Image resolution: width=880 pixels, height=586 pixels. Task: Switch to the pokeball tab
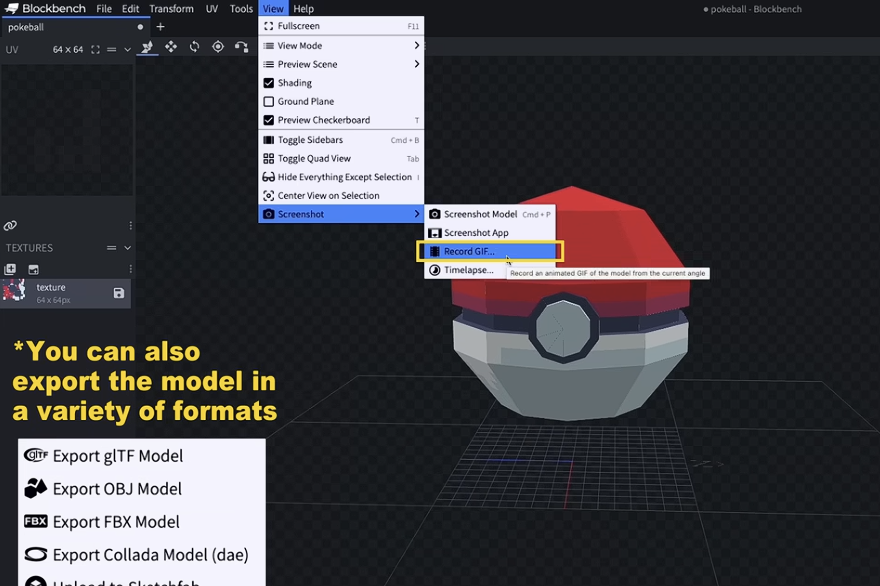(76, 27)
